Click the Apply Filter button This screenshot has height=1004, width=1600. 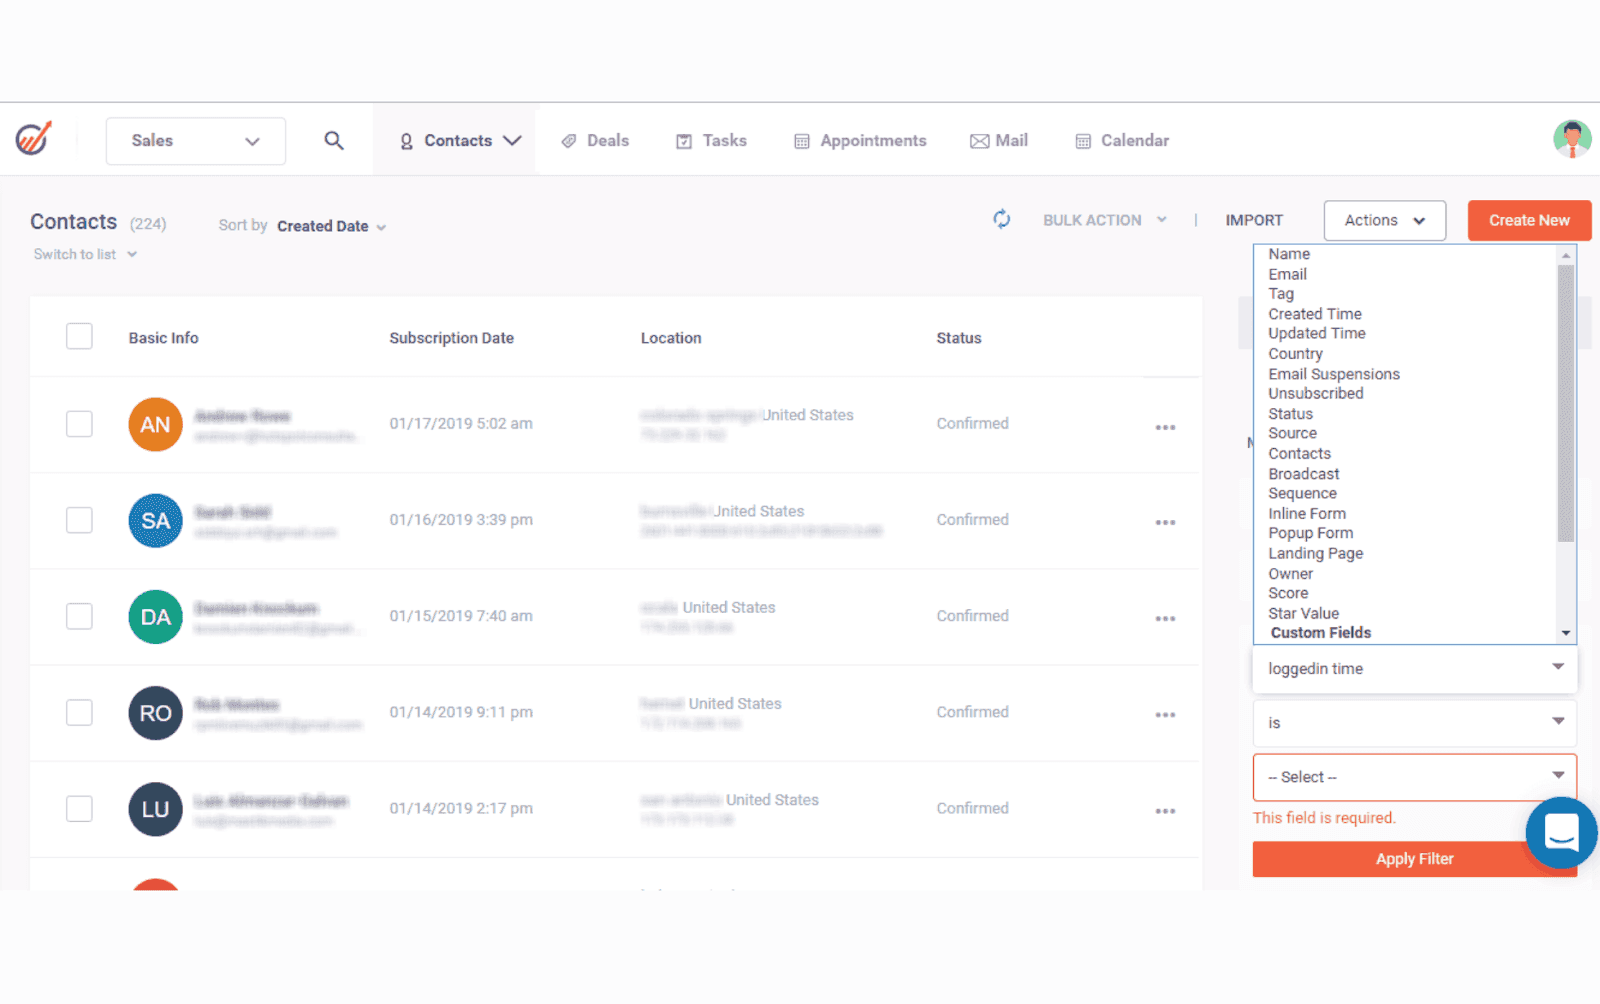1414,858
